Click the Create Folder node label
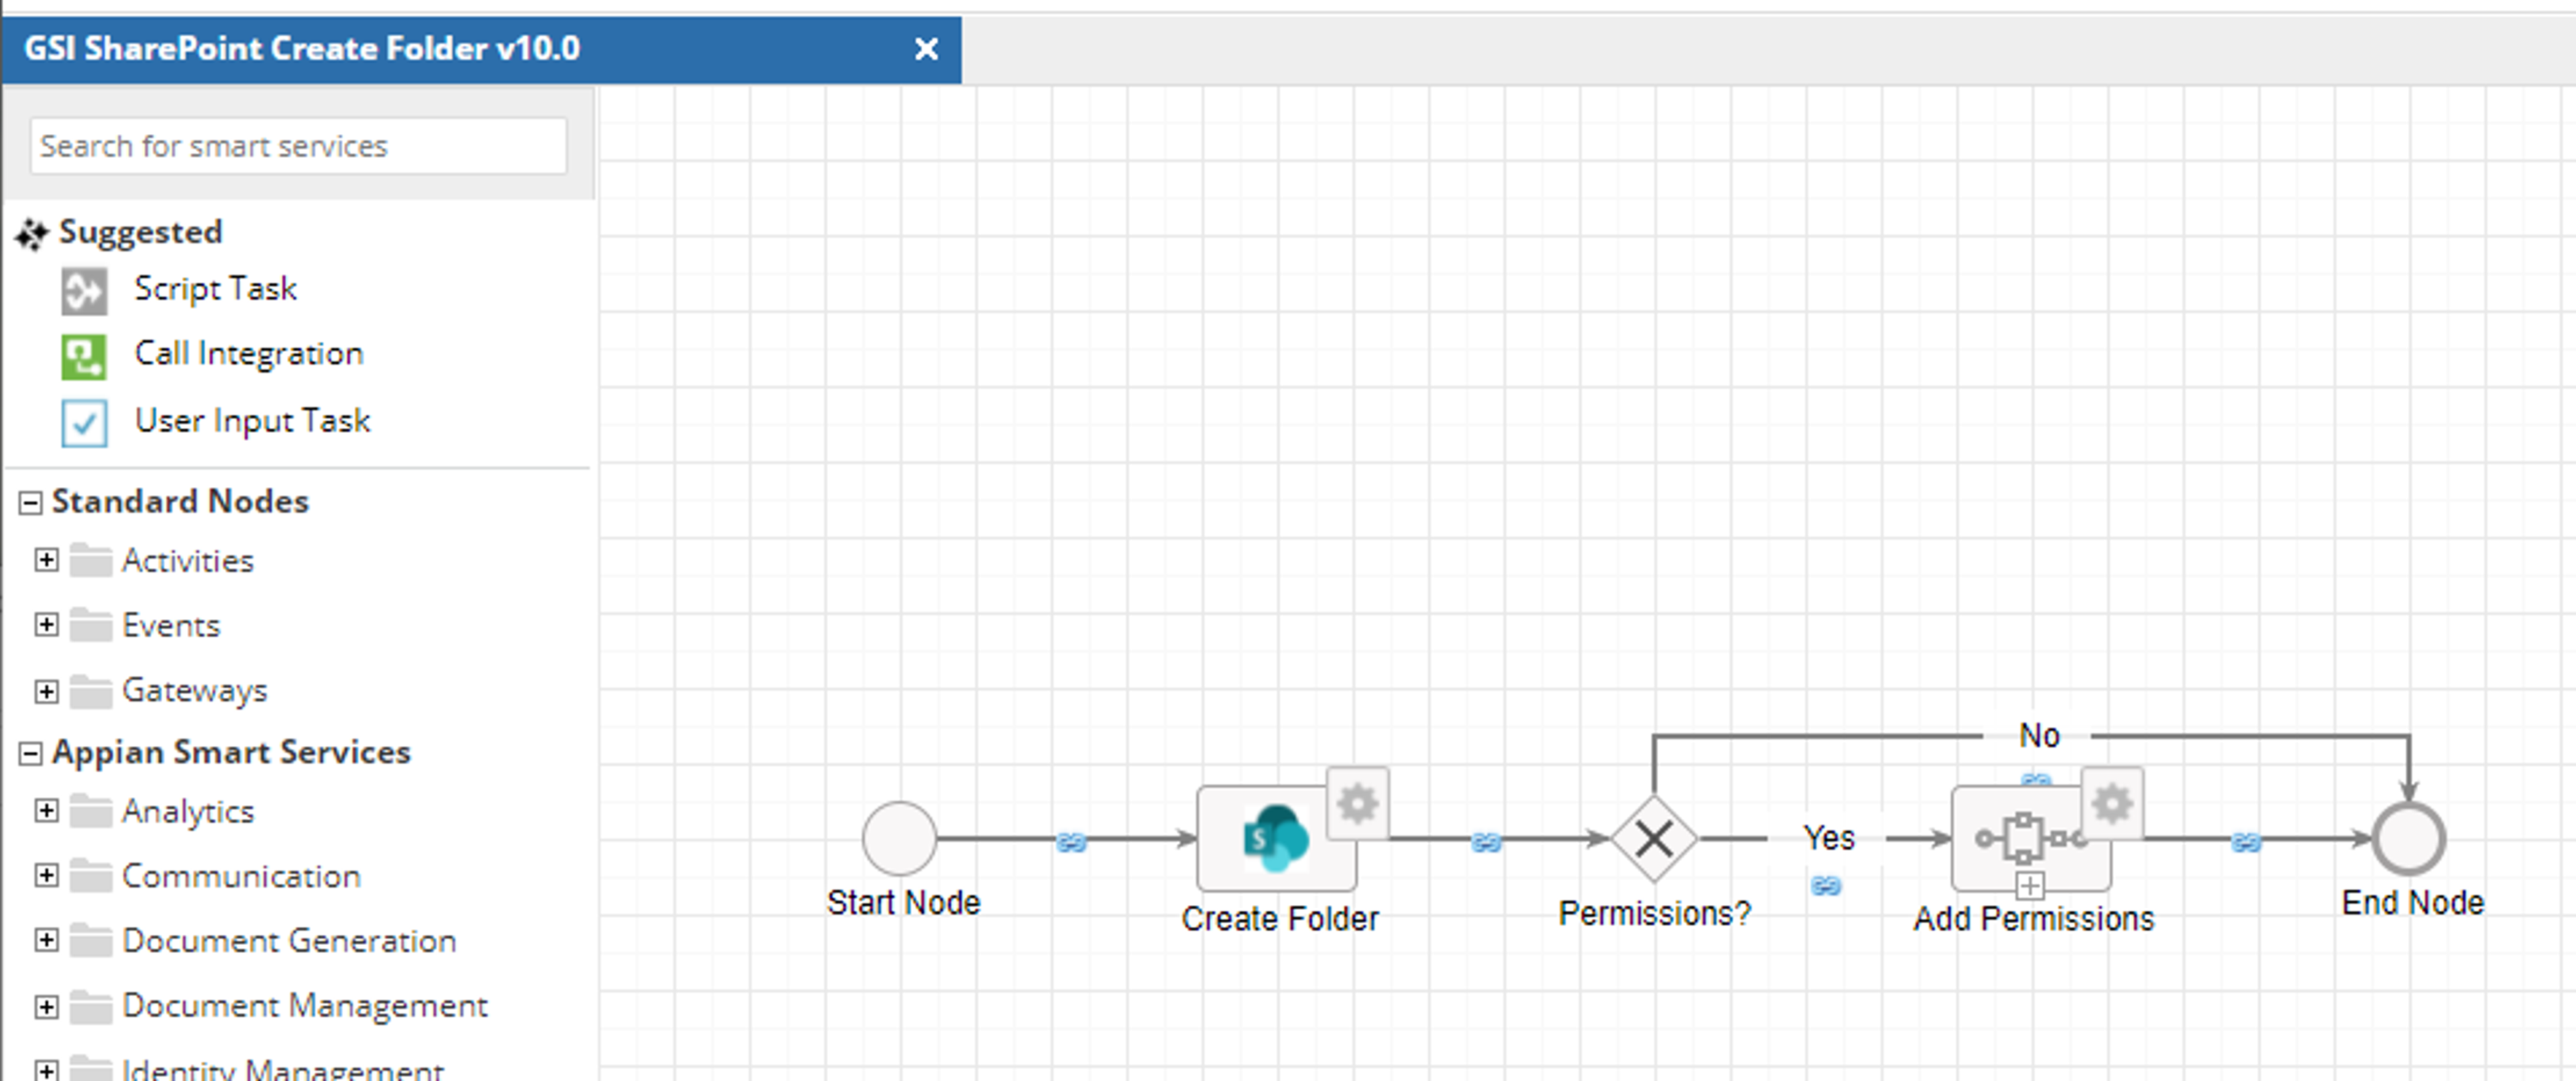 1279,919
